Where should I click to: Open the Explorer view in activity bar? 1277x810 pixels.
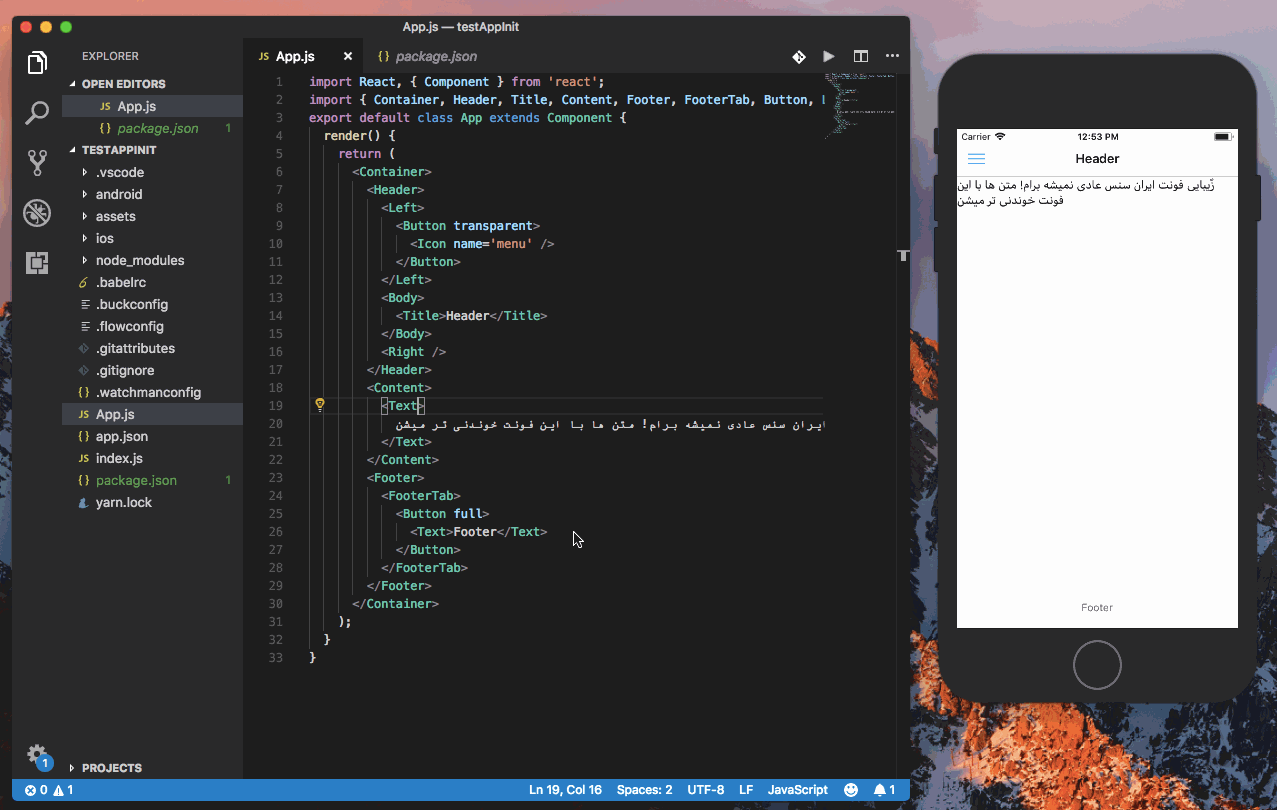click(x=37, y=62)
